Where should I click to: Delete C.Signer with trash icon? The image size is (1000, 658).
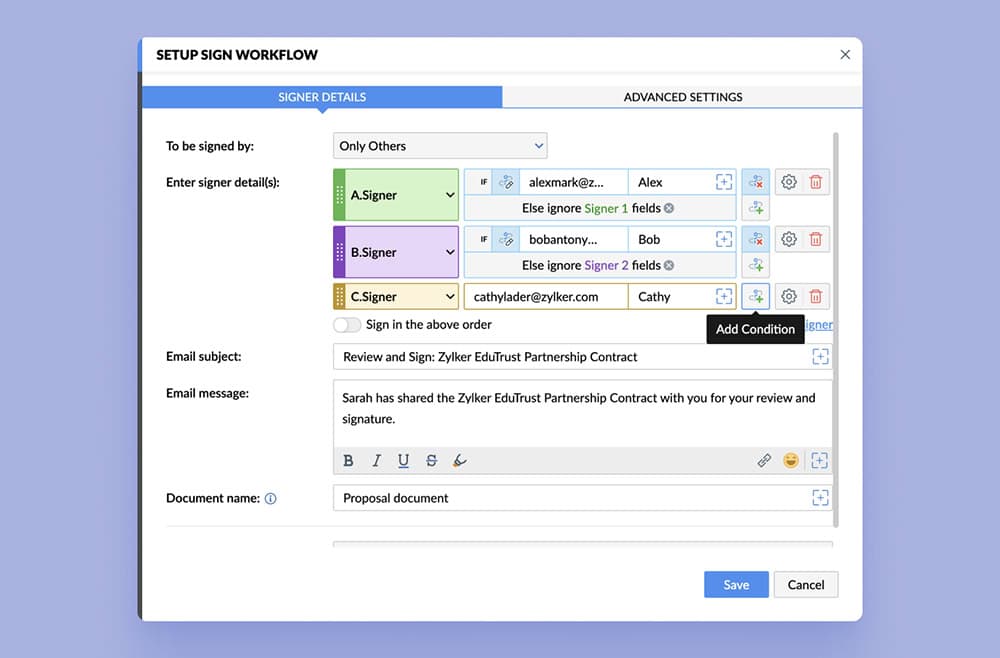(816, 296)
